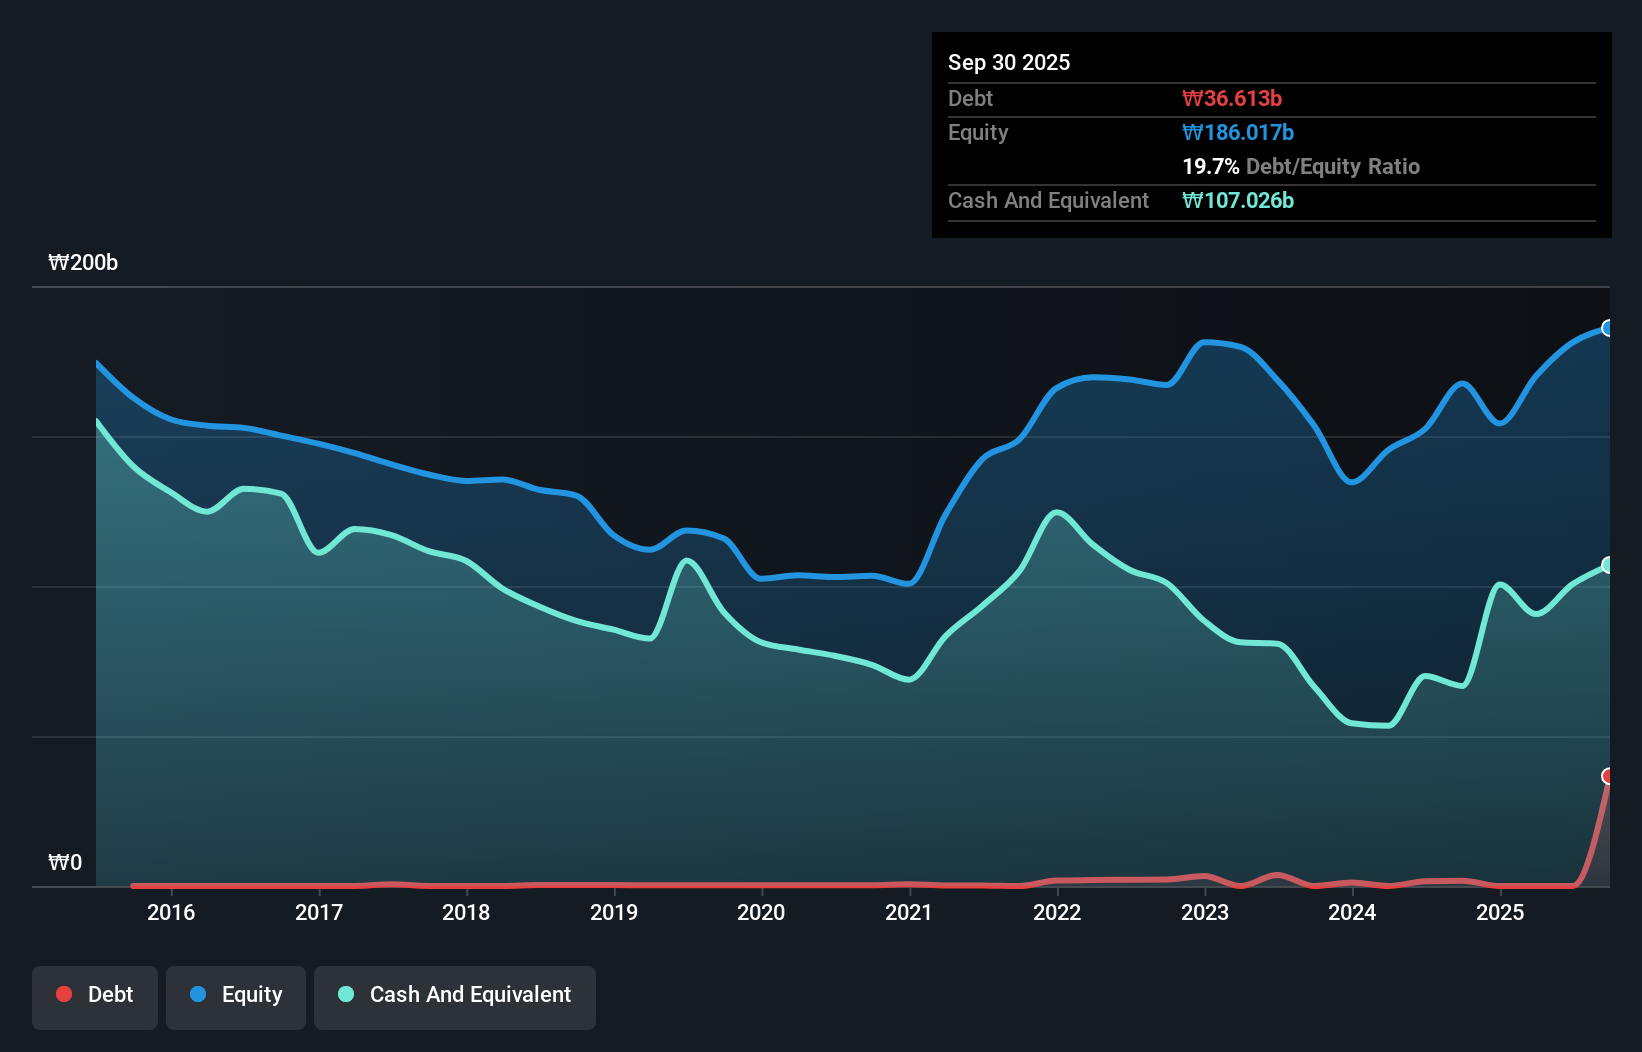Select the 2024 x-axis label

coord(1352,912)
